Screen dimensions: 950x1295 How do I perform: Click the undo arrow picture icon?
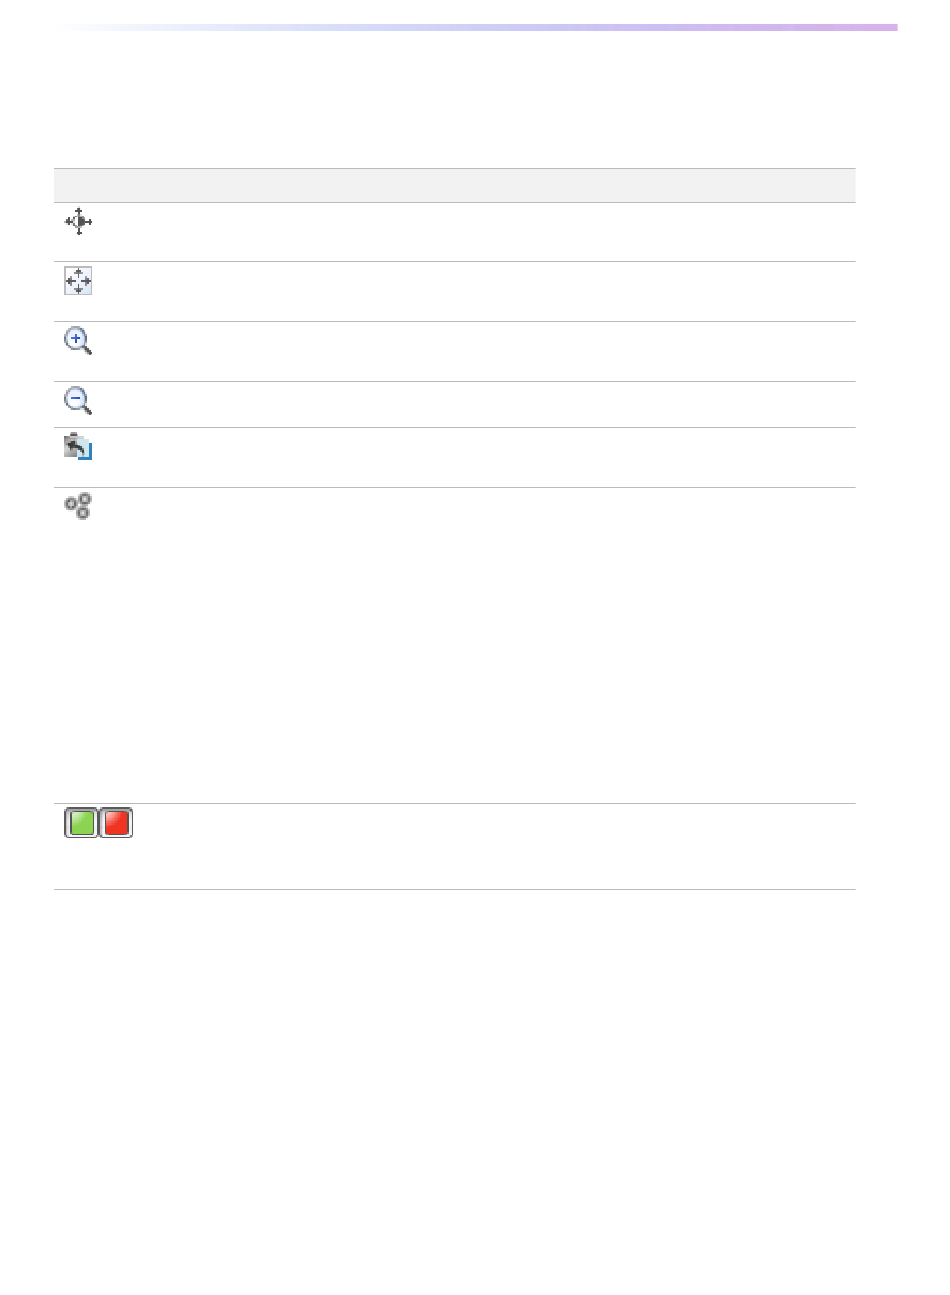tap(78, 446)
